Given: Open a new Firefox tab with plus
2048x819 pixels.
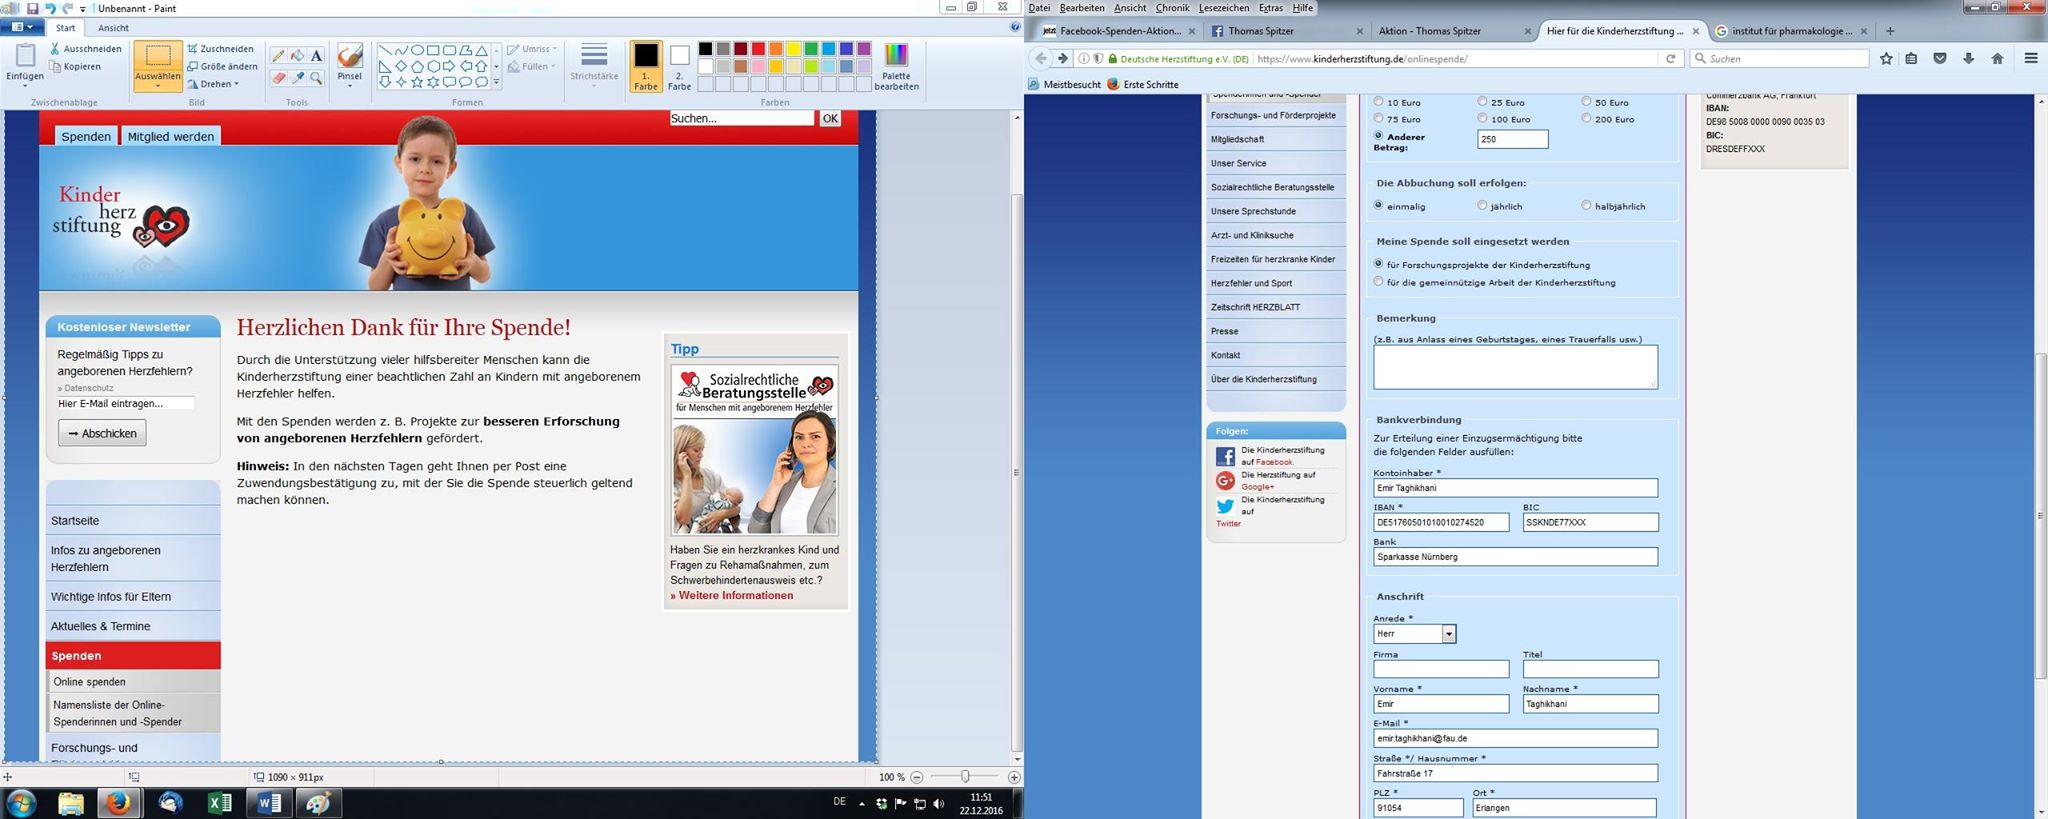Looking at the screenshot, I should (x=1890, y=31).
